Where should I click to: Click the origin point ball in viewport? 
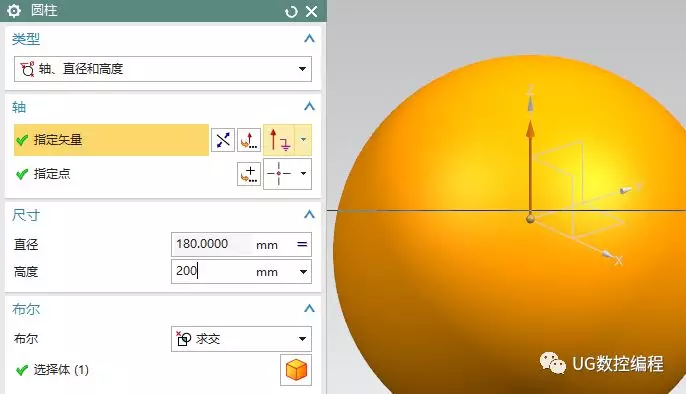pos(530,219)
